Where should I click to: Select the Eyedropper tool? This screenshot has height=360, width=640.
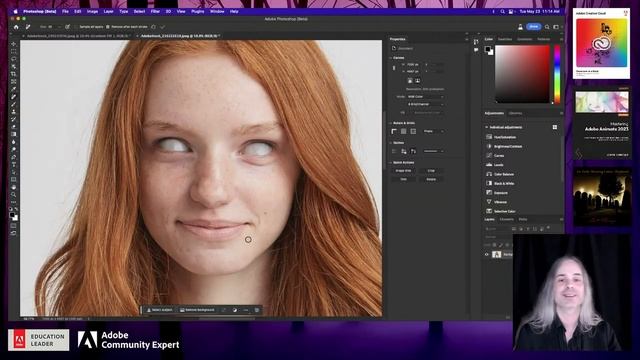pos(13,89)
